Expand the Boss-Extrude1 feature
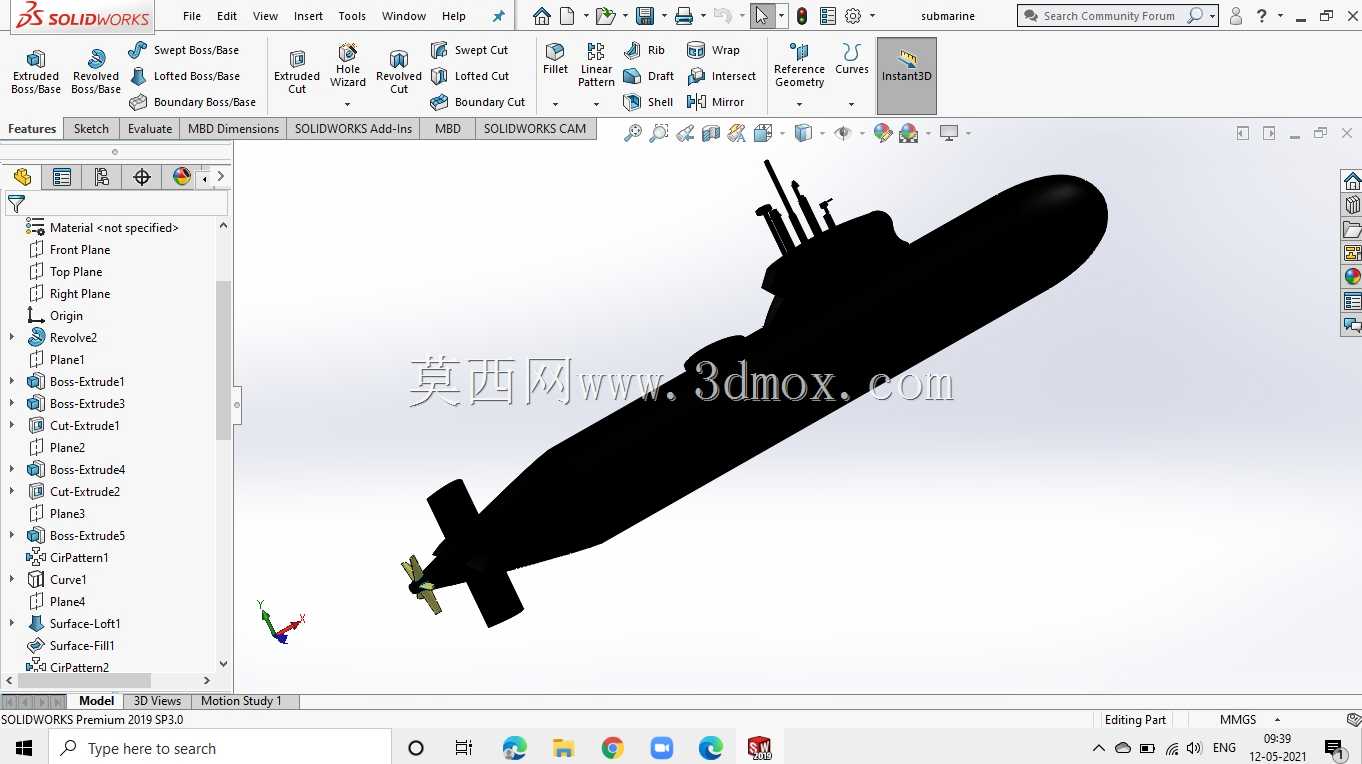Screen dimensions: 1362x764 pos(12,382)
